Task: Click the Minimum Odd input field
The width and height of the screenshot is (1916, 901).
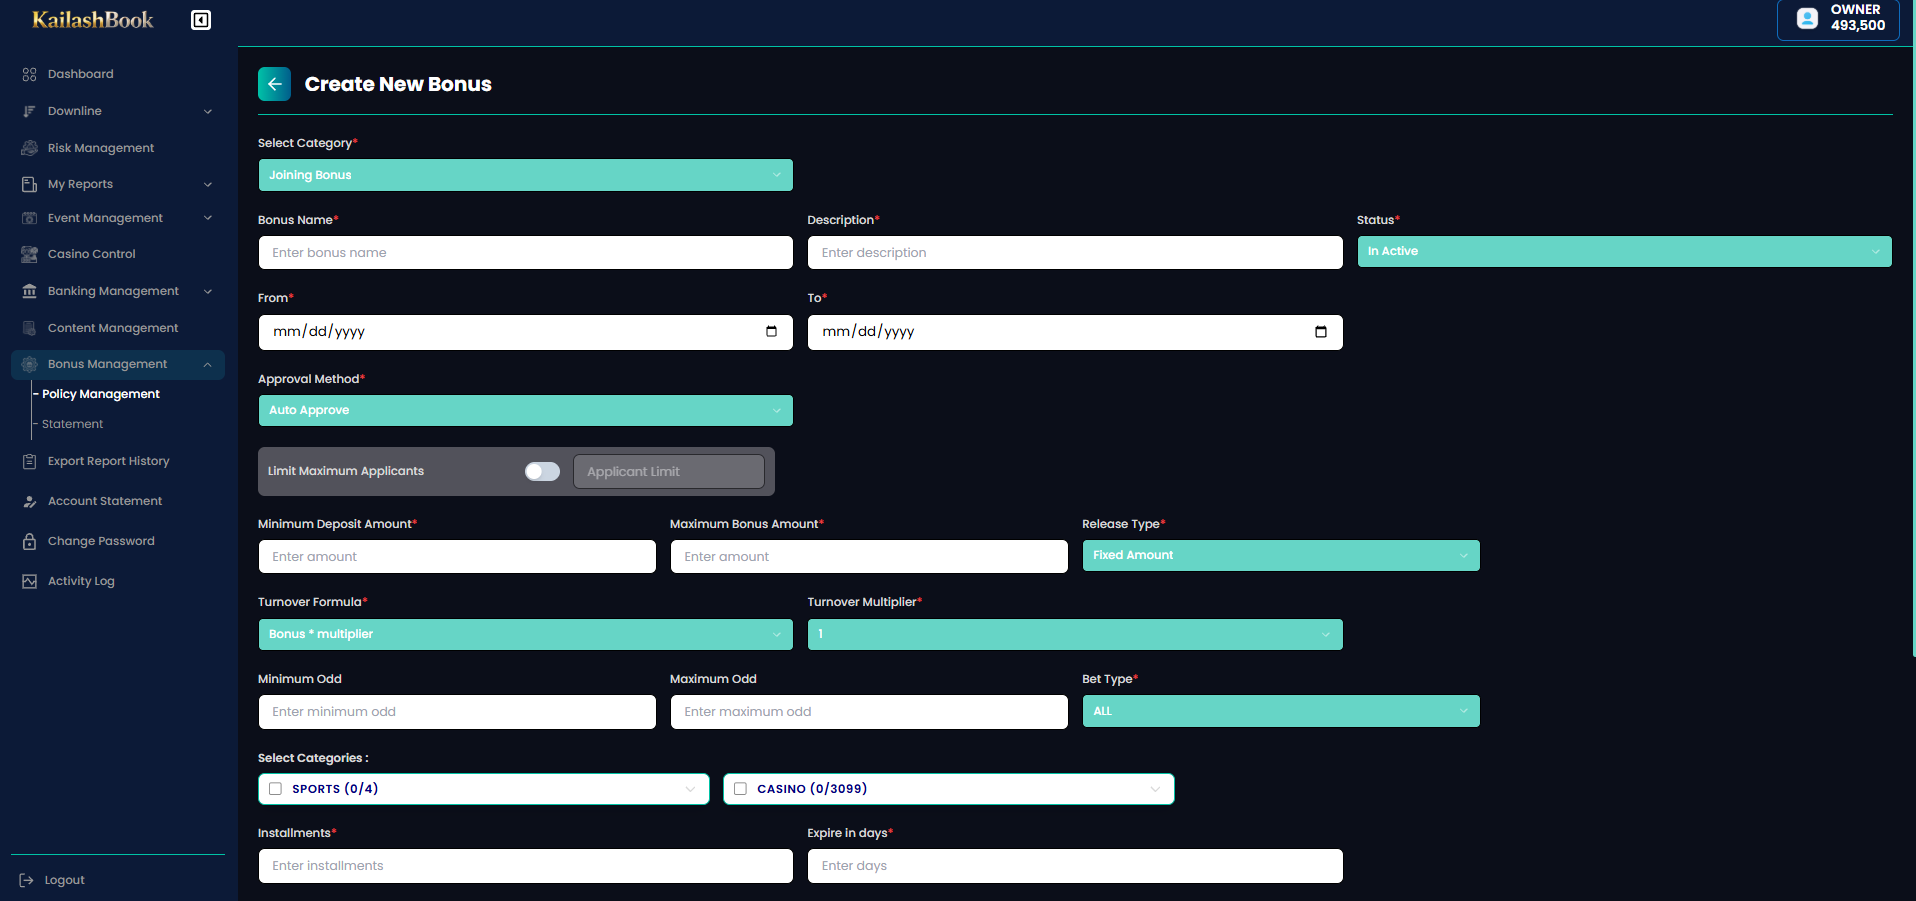Action: pyautogui.click(x=457, y=711)
